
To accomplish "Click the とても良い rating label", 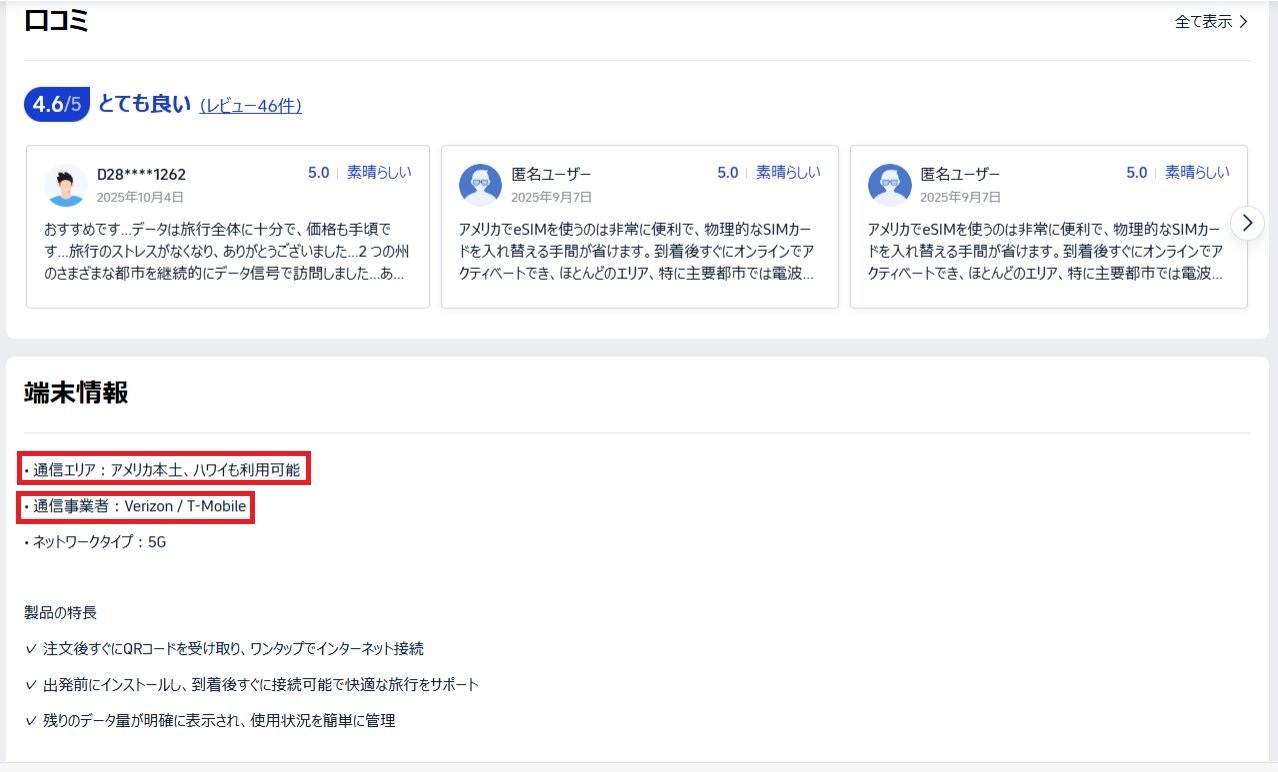I will coord(144,104).
